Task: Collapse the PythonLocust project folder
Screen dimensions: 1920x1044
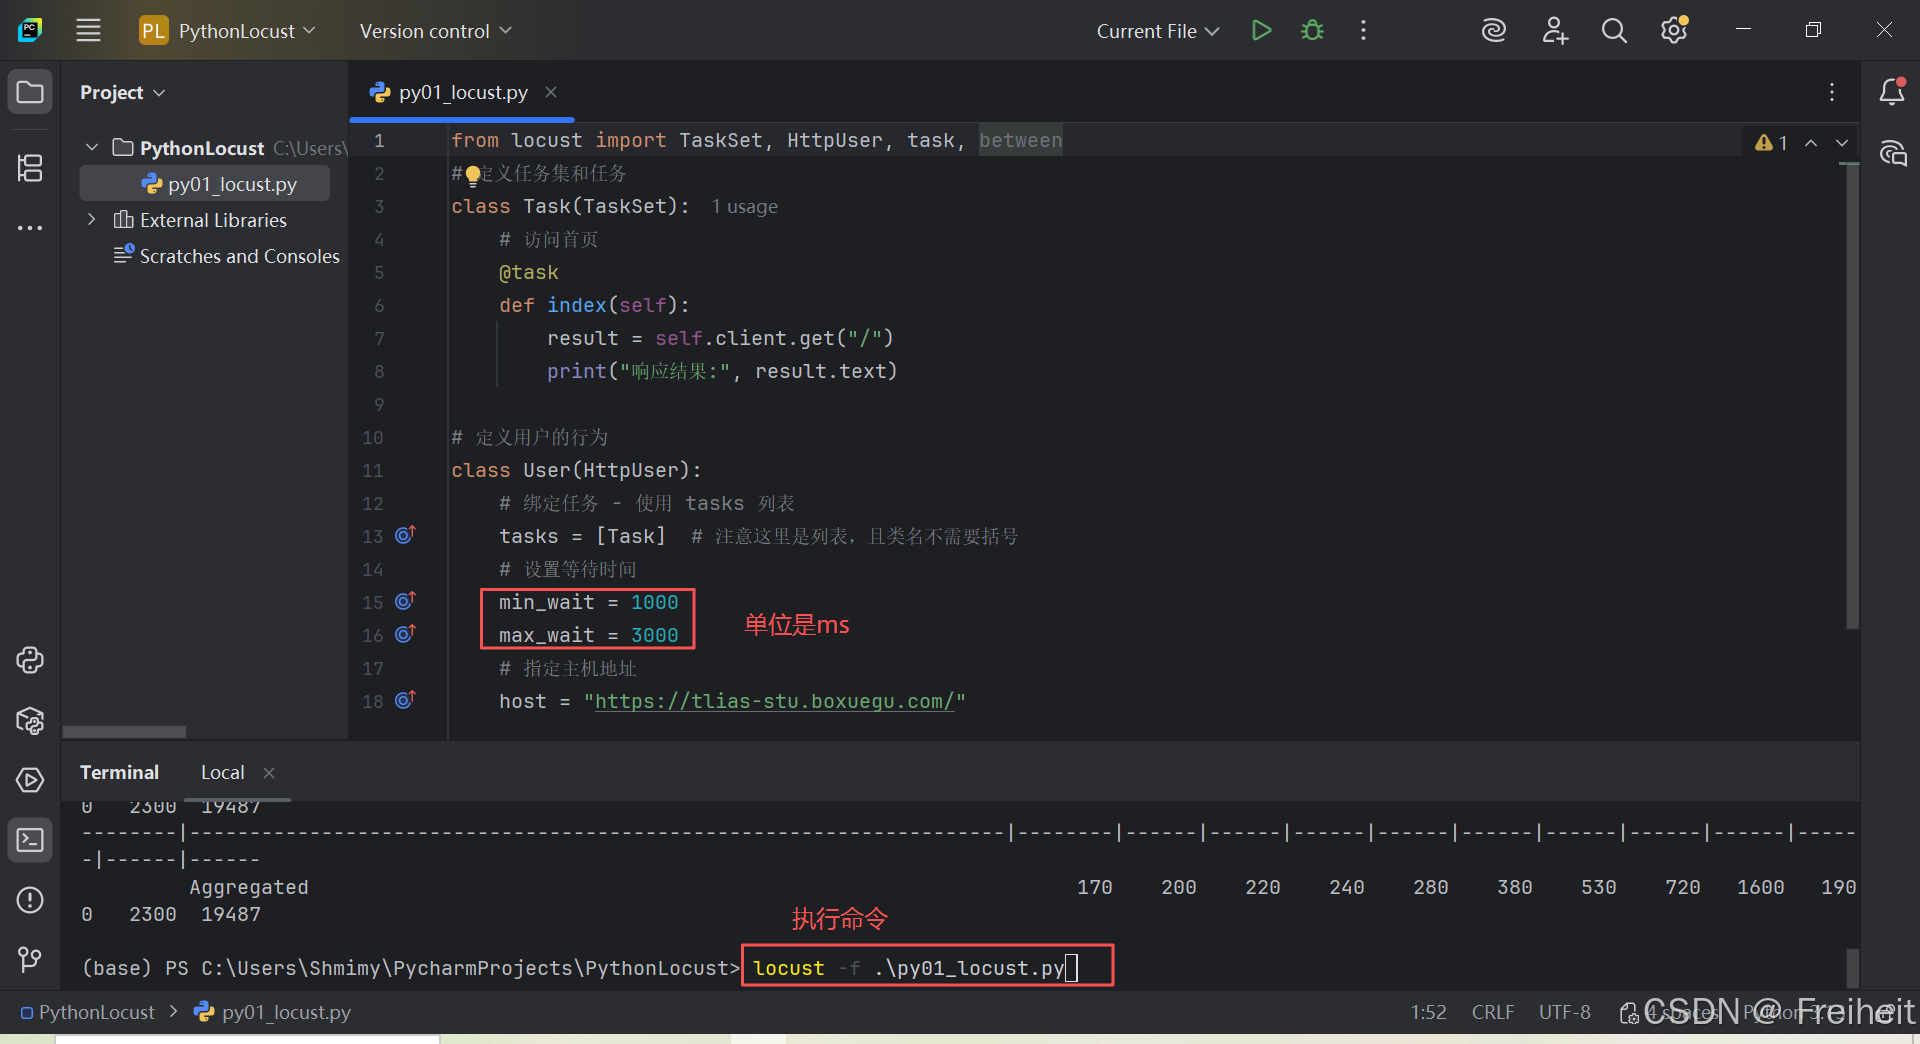Action: (x=92, y=147)
